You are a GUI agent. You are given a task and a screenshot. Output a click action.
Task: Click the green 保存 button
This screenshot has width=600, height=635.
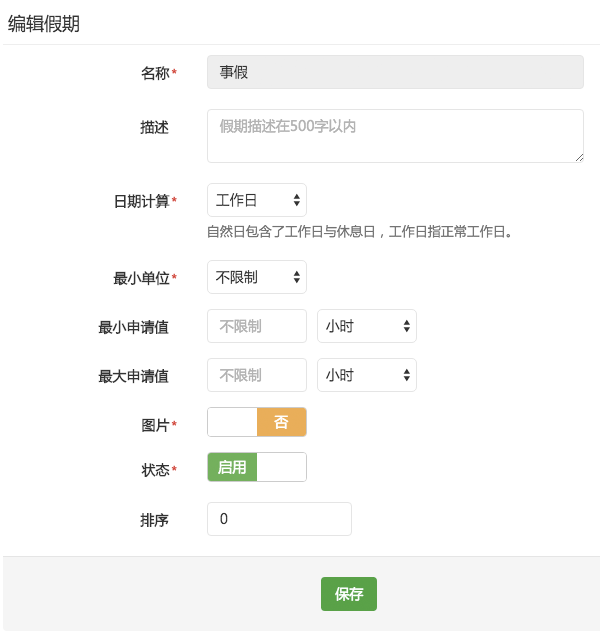349,594
